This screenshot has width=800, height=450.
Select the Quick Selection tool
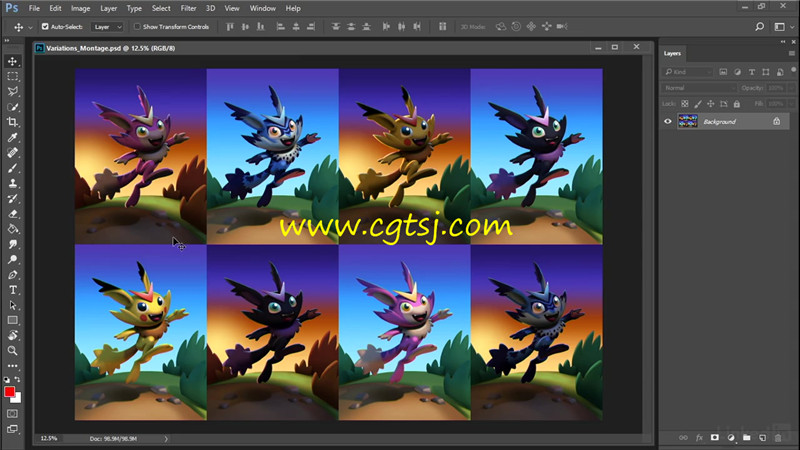tap(12, 107)
